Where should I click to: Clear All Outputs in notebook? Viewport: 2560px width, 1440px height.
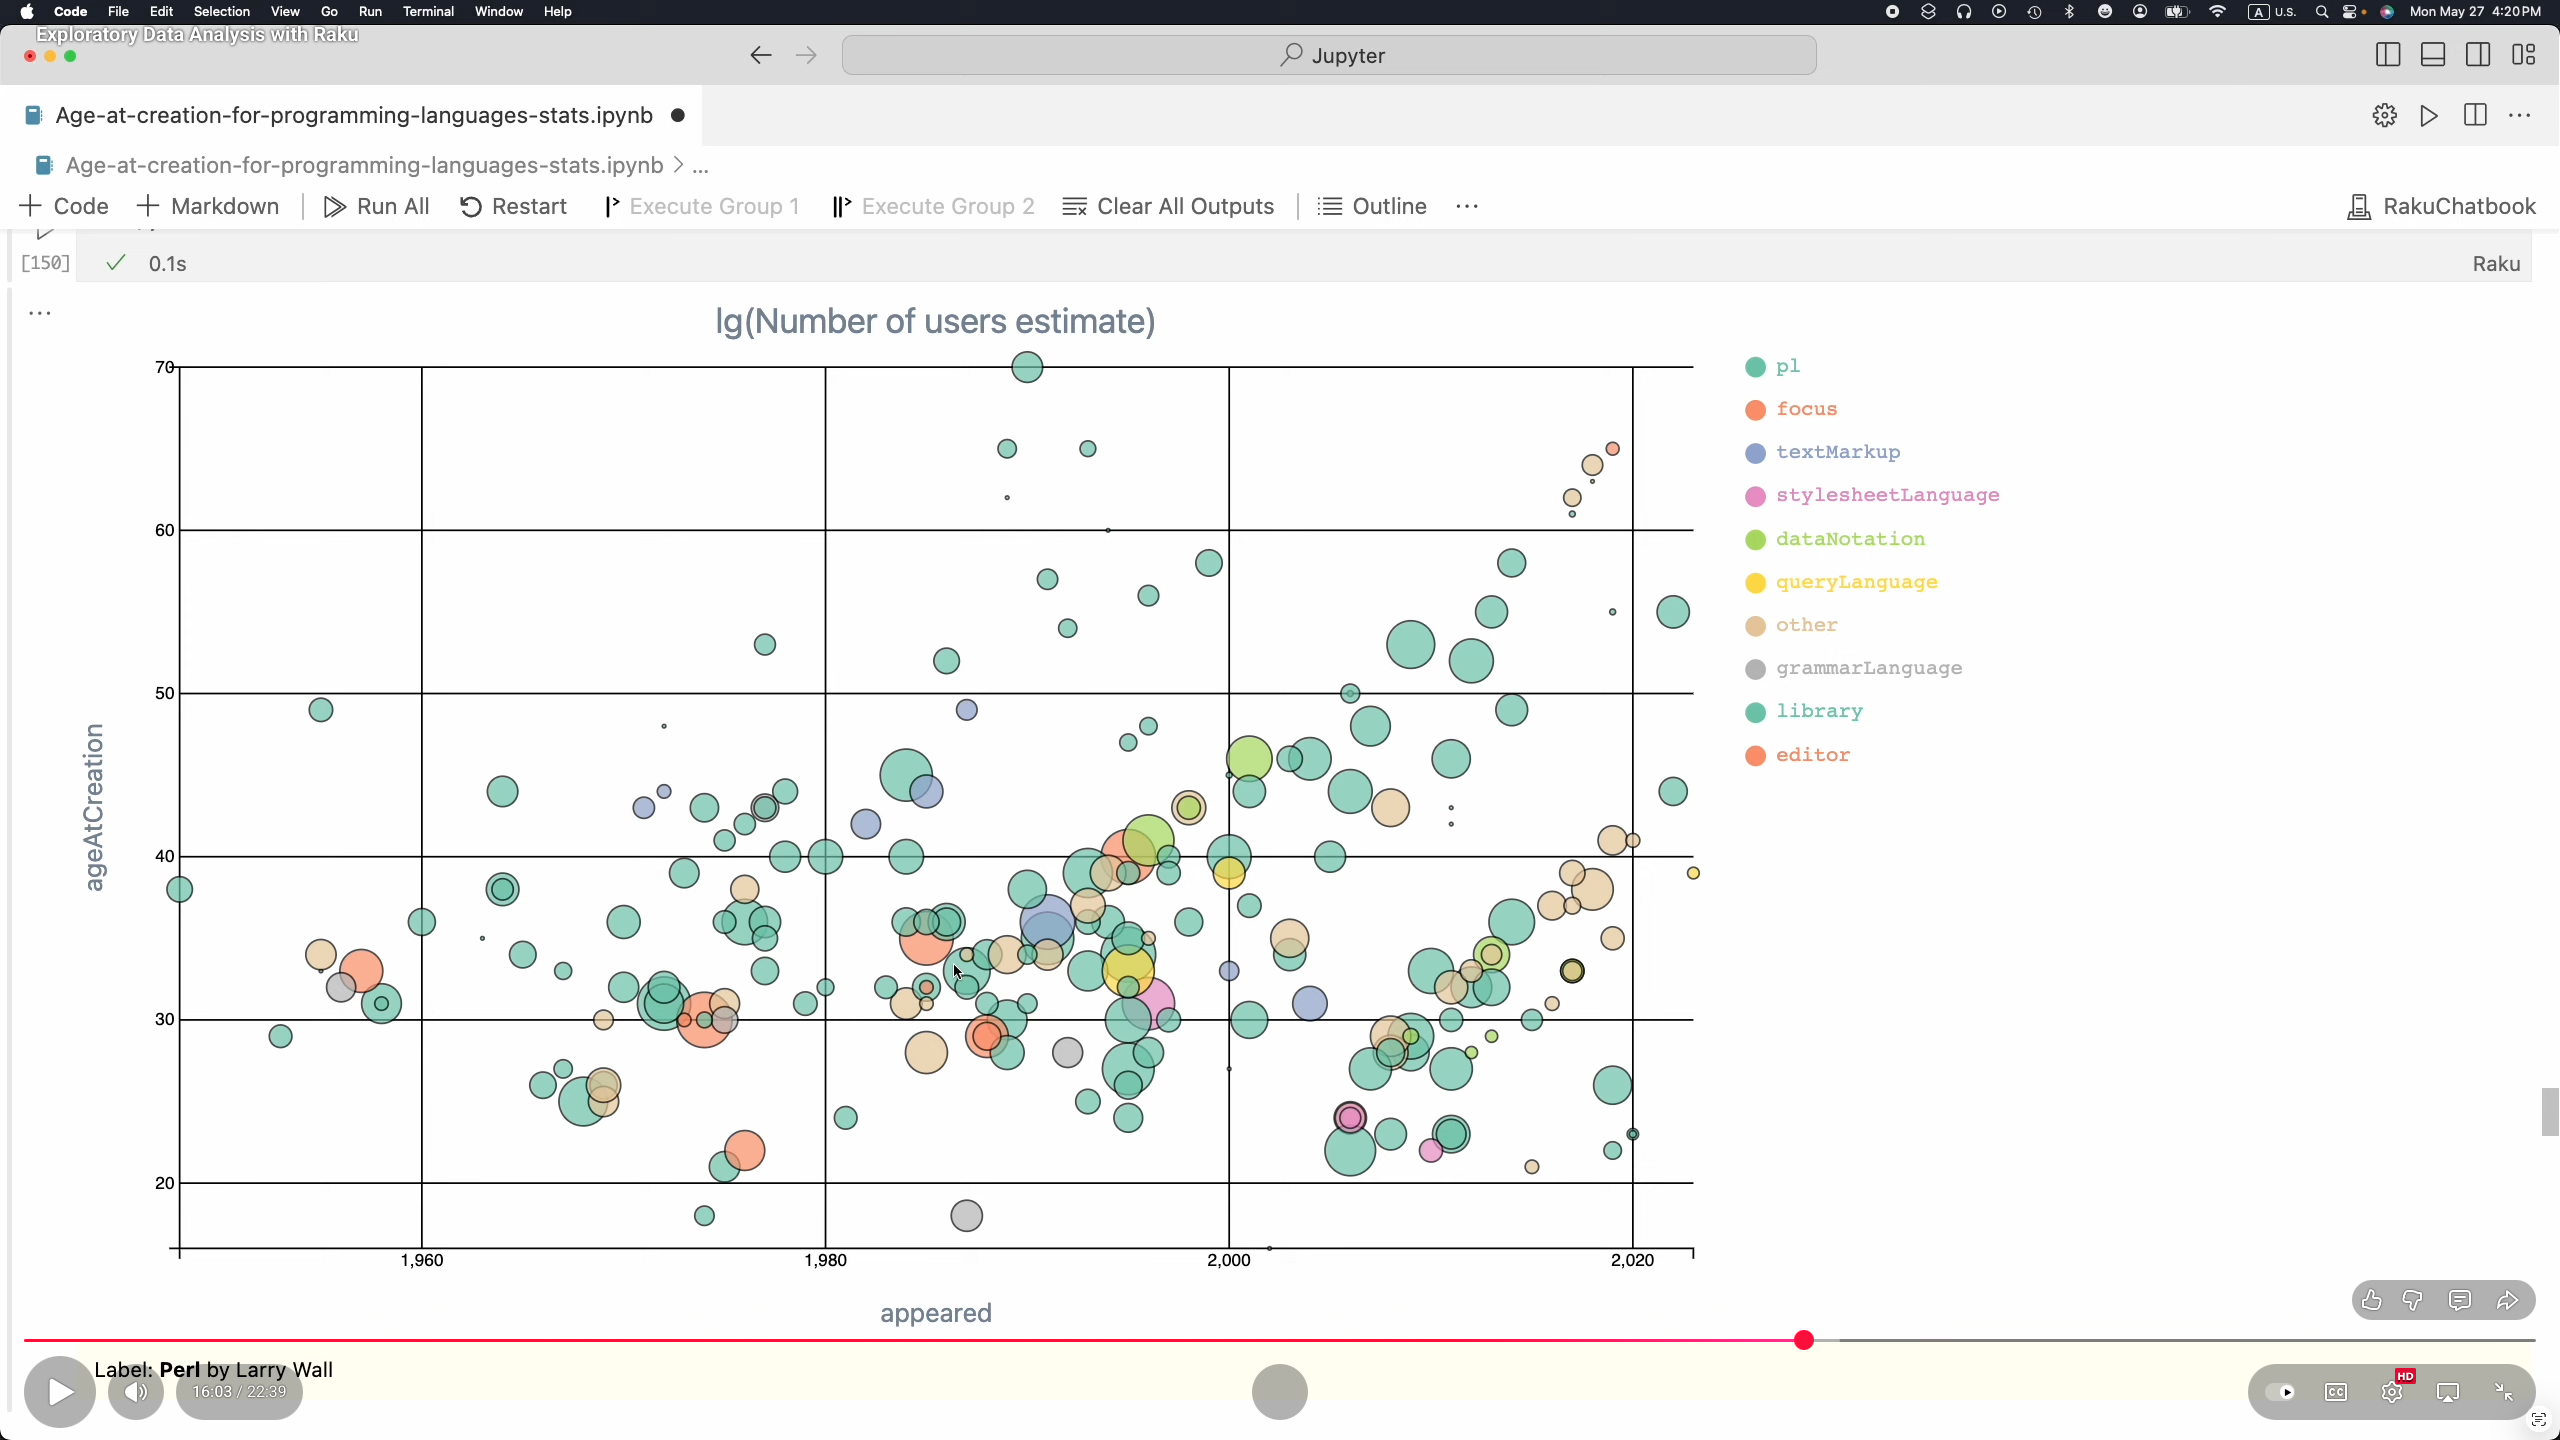tap(1168, 206)
